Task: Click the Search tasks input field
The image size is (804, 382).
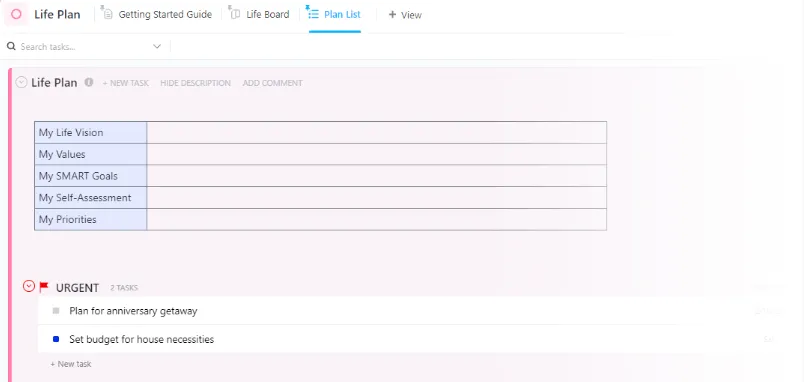Action: tap(85, 47)
